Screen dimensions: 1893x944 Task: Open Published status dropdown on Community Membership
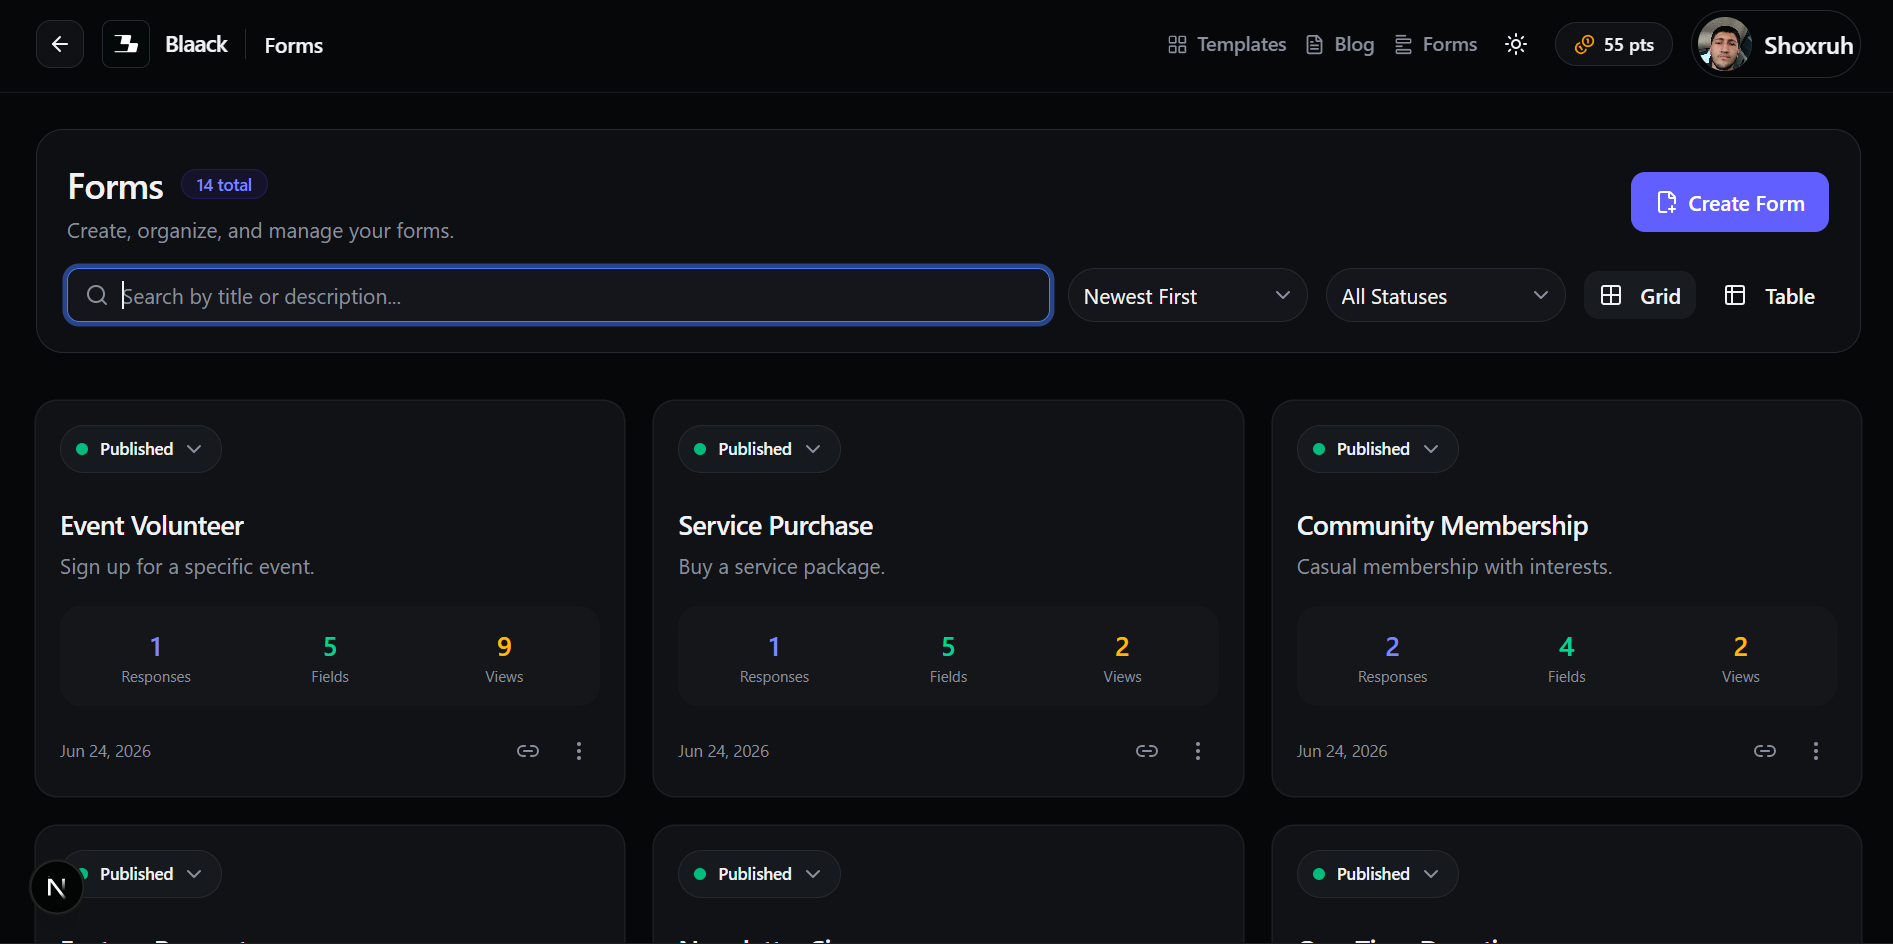(1377, 449)
